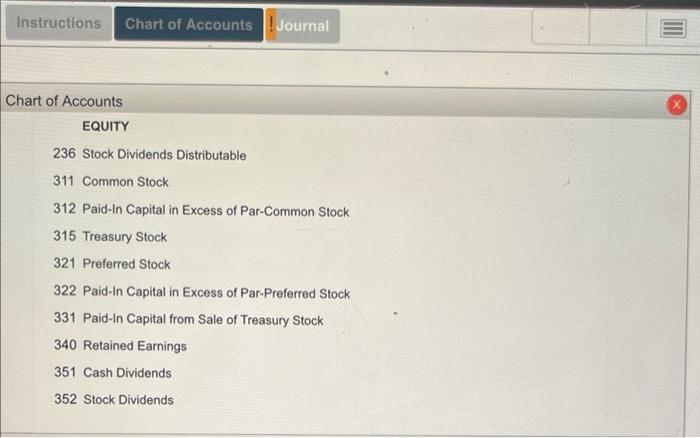The width and height of the screenshot is (700, 438).
Task: Close the Chart of Accounts panel
Action: (x=676, y=105)
